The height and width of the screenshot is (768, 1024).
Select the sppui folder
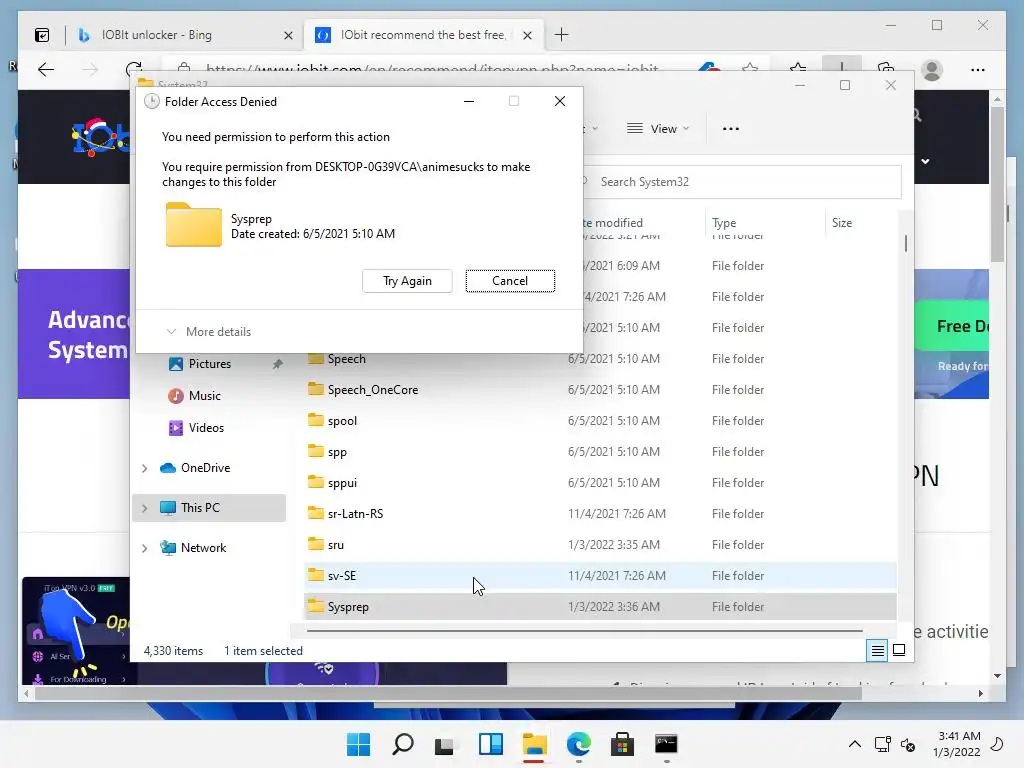point(342,483)
